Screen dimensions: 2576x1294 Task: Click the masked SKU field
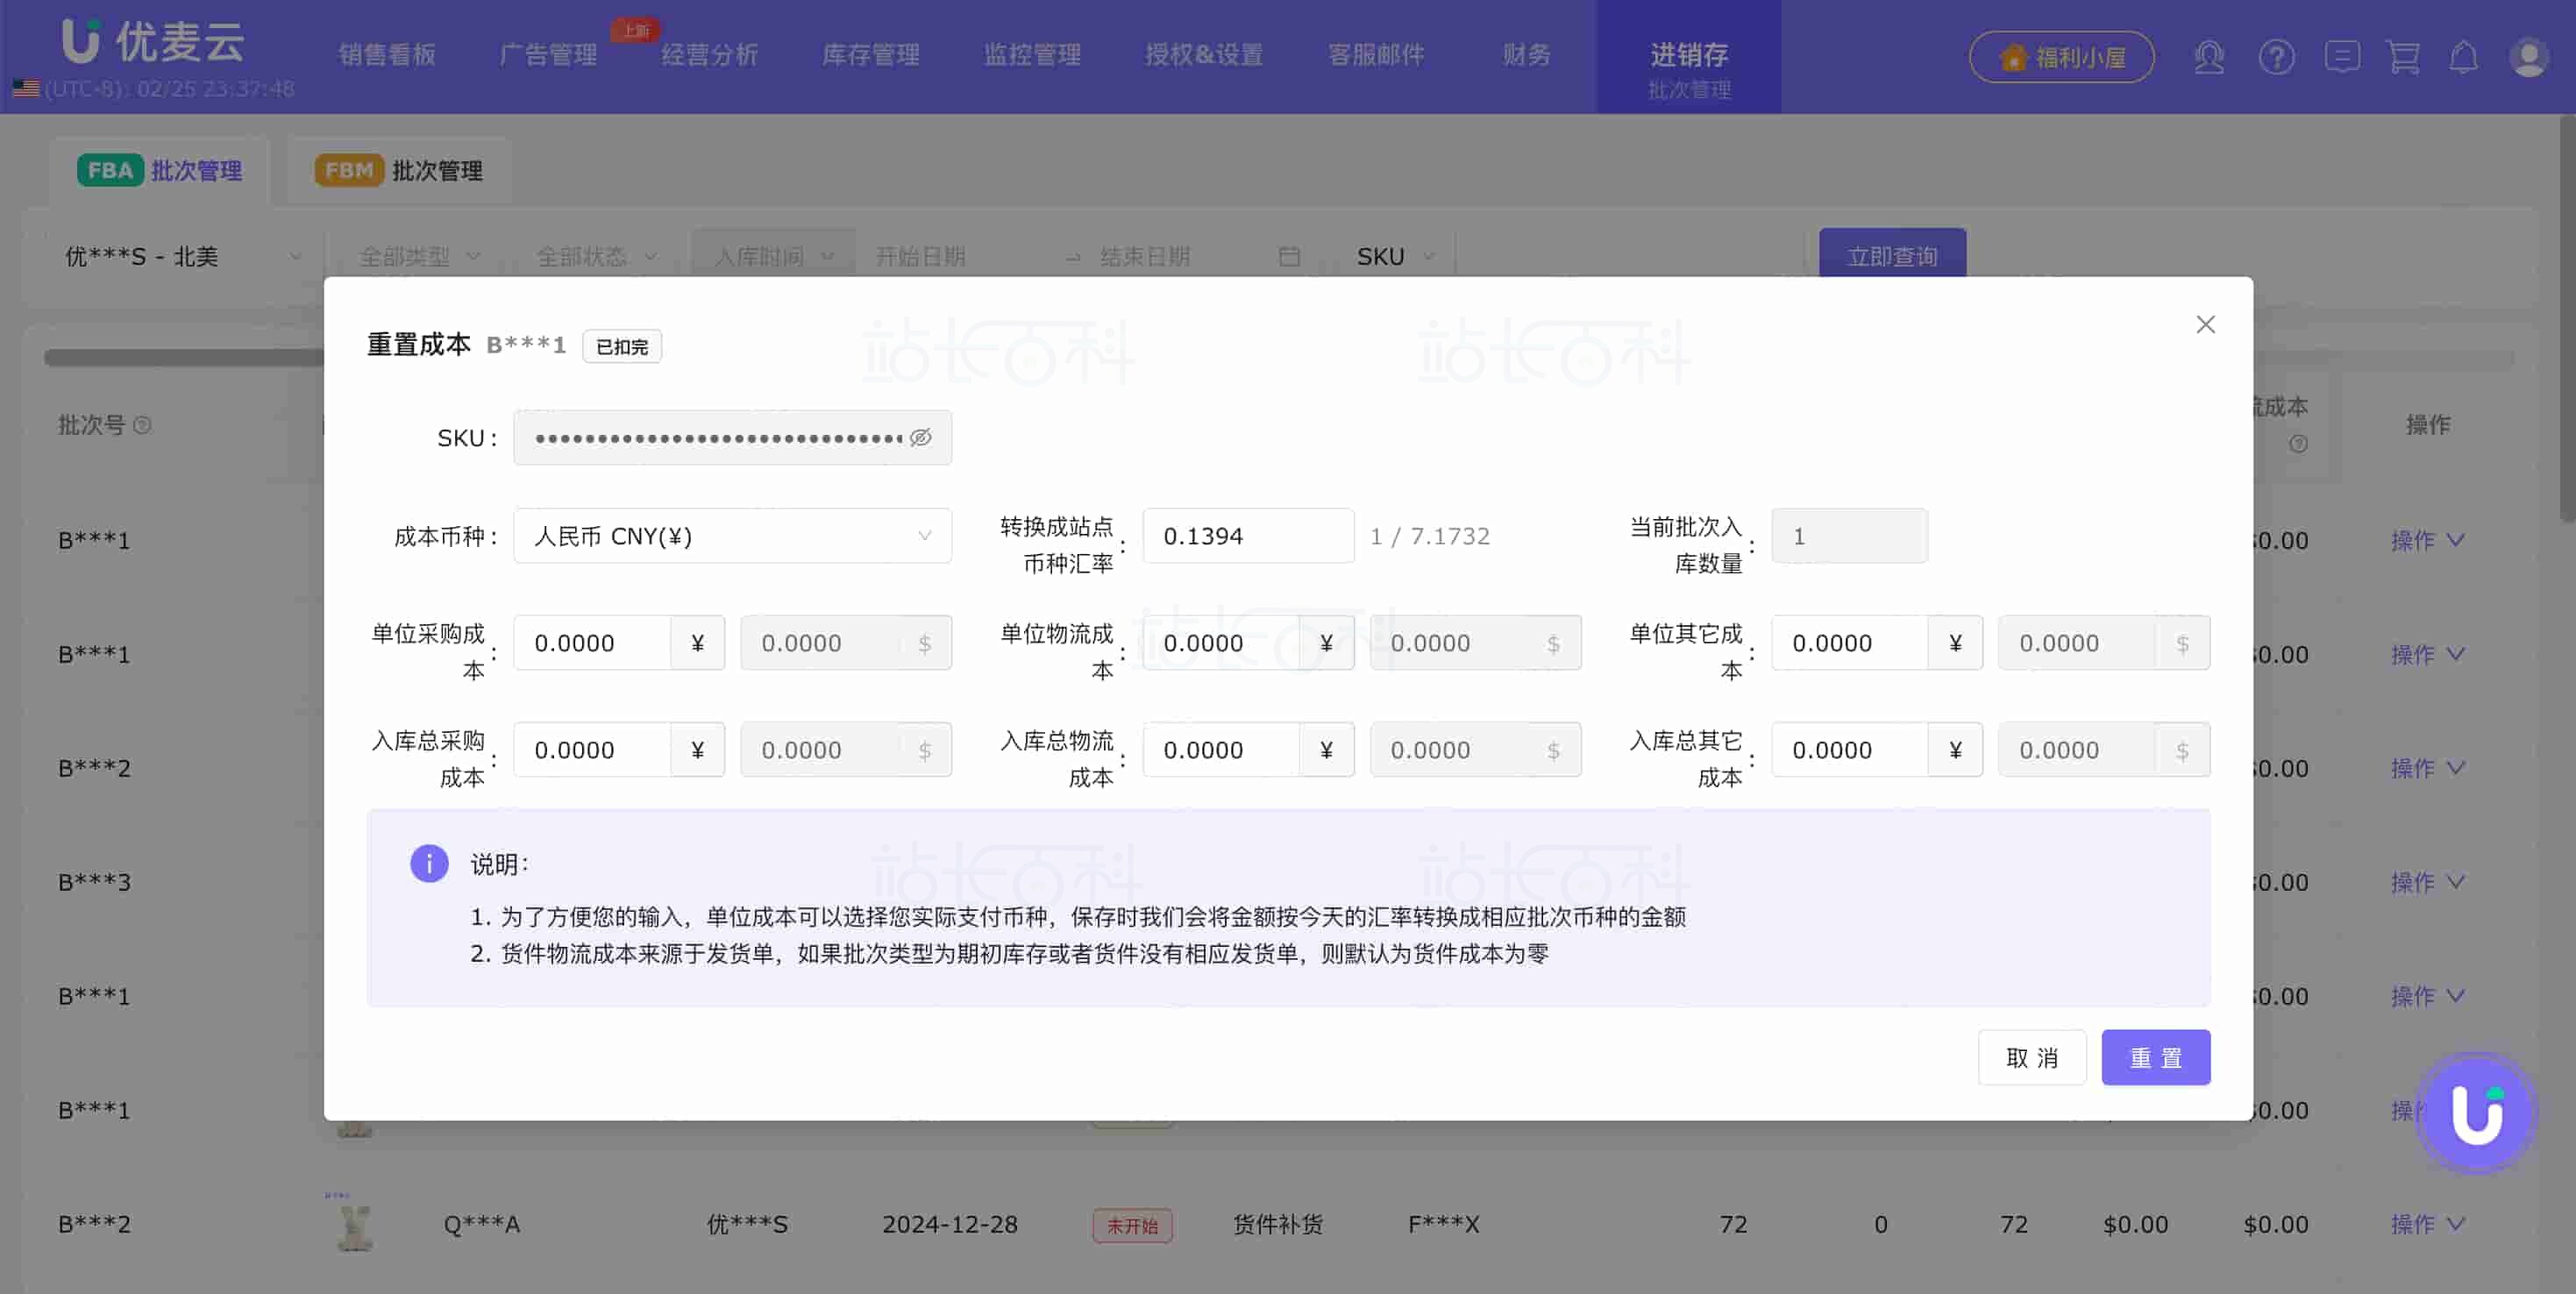732,437
